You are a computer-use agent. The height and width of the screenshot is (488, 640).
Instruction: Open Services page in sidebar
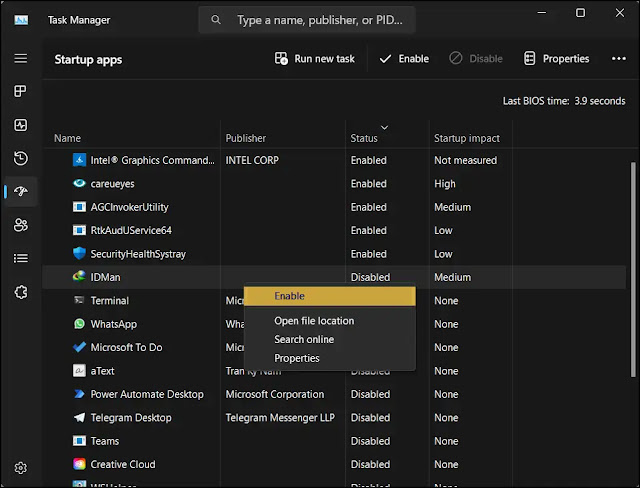click(20, 292)
